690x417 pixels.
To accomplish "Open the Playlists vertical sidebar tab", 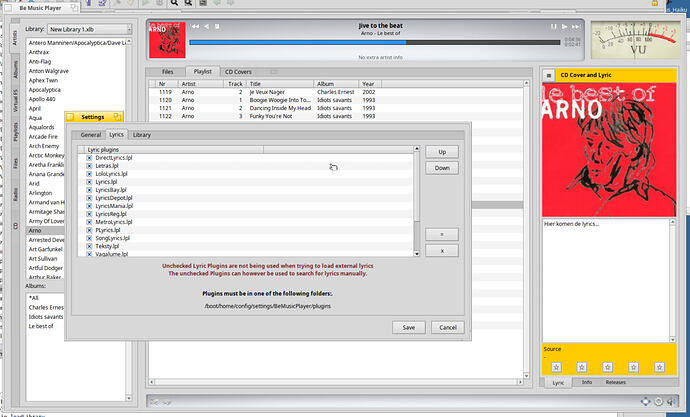I will (15, 132).
